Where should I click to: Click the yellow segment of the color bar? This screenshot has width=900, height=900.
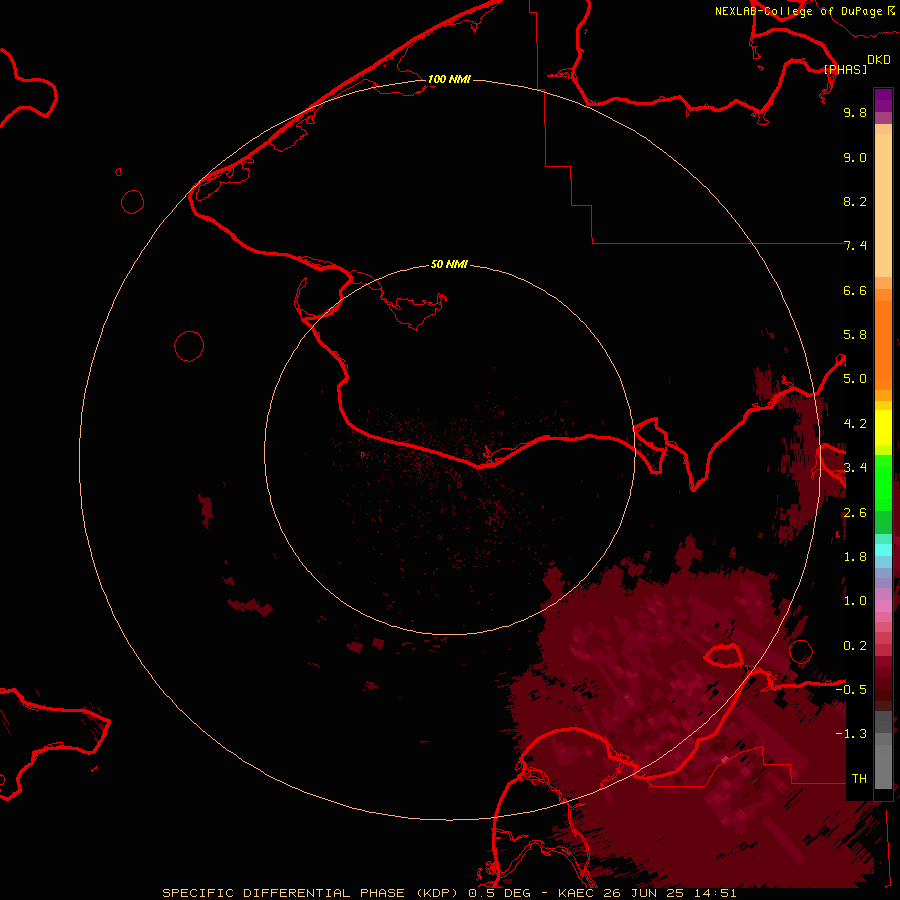point(883,428)
